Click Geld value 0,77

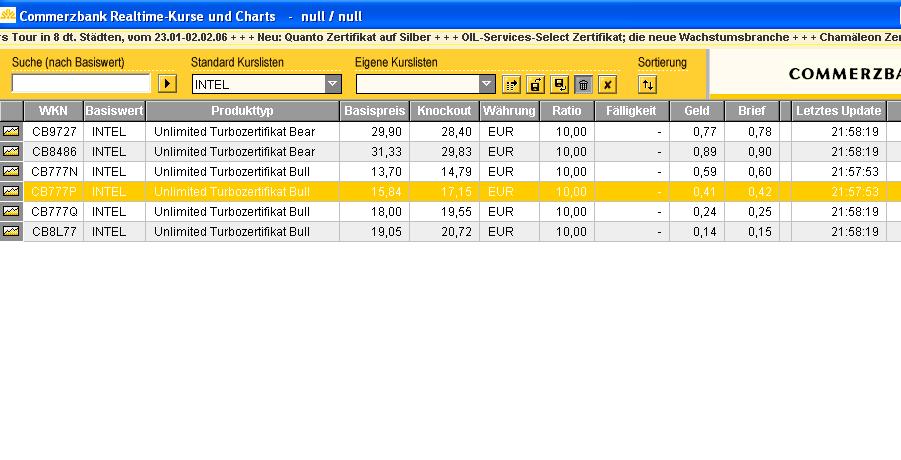[704, 132]
